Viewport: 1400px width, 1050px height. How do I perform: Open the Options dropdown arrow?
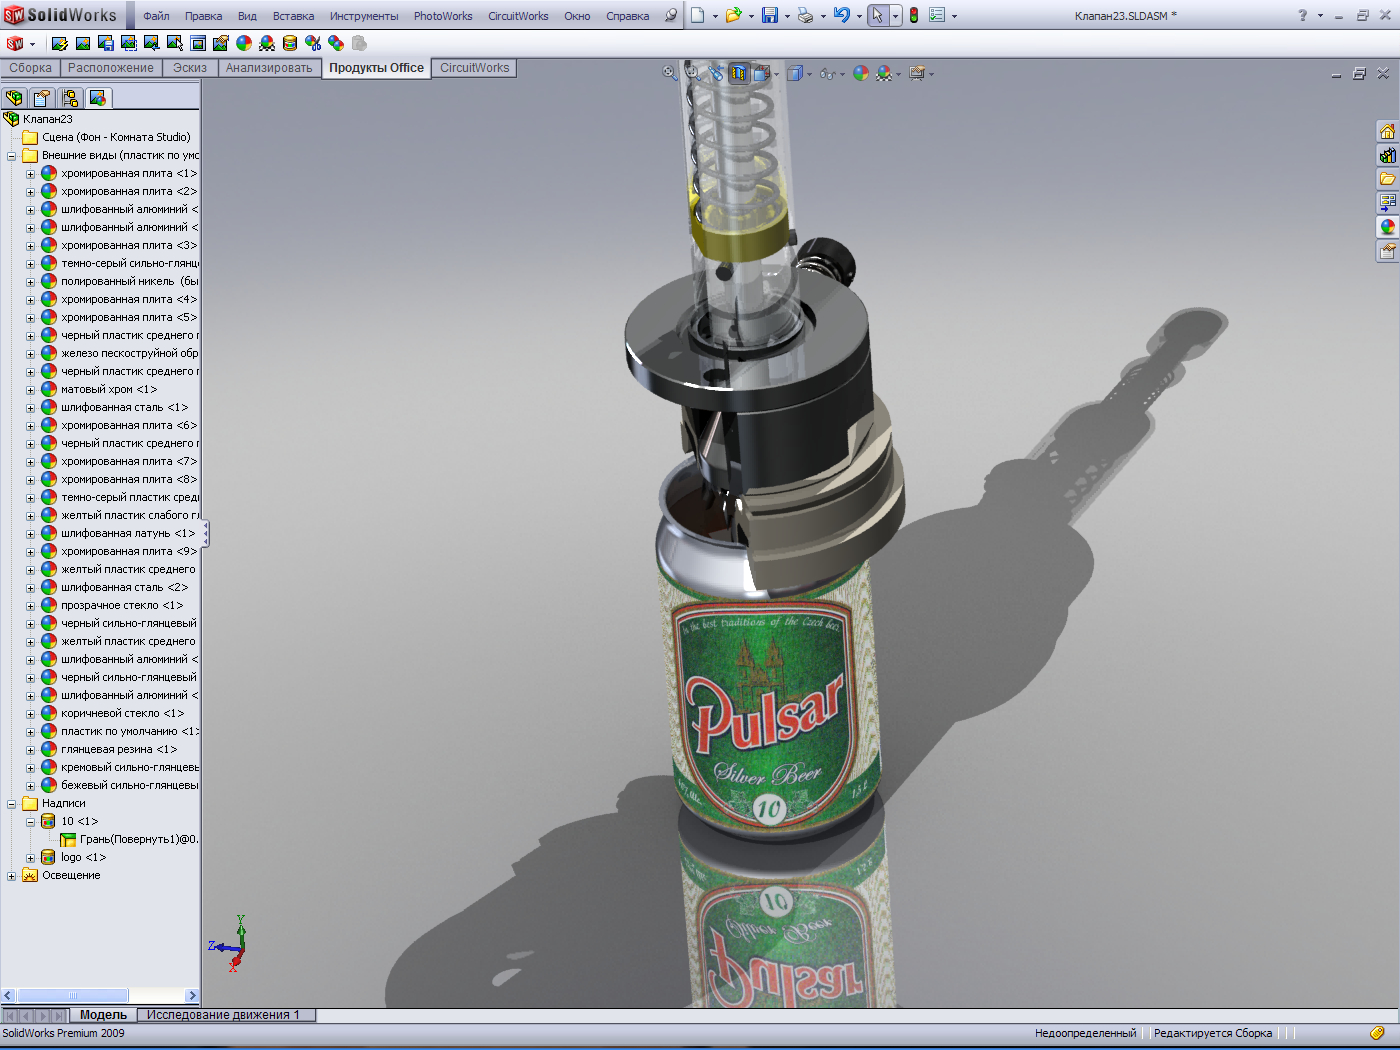954,16
